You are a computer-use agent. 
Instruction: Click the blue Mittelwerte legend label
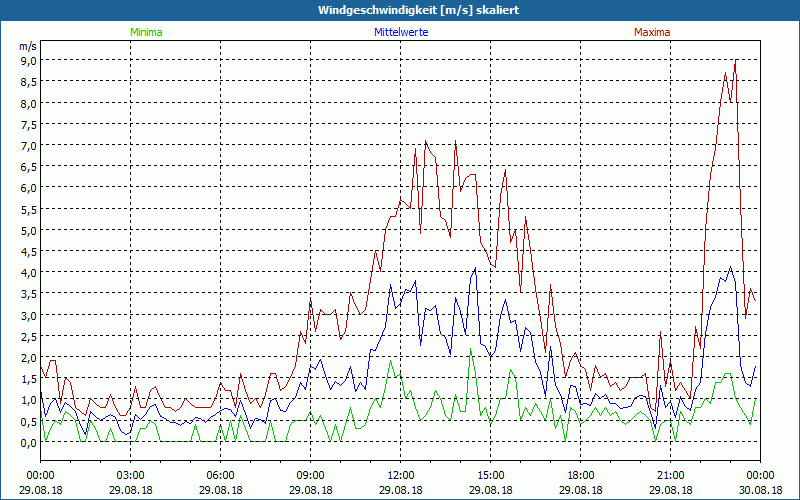point(401,32)
